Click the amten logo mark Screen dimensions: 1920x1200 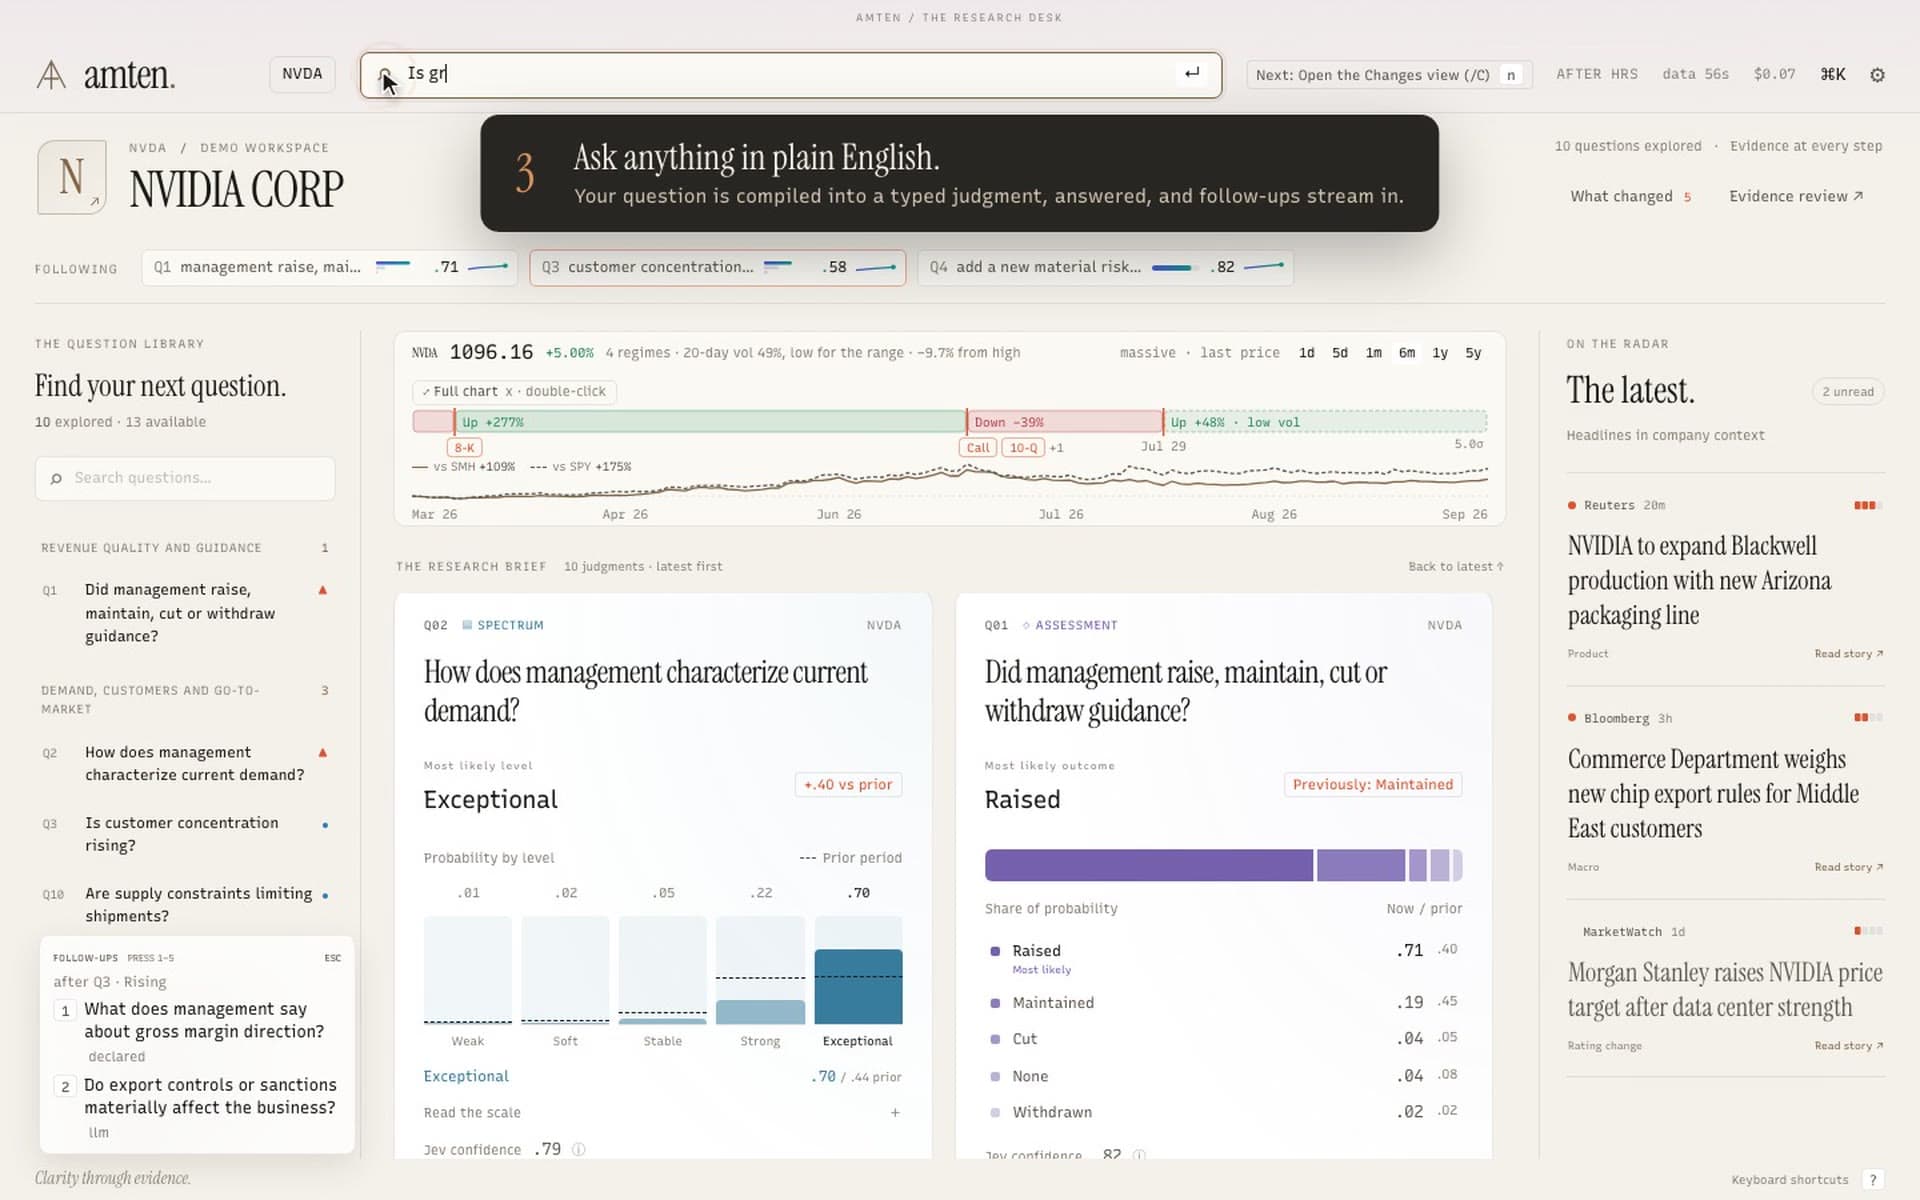51,75
